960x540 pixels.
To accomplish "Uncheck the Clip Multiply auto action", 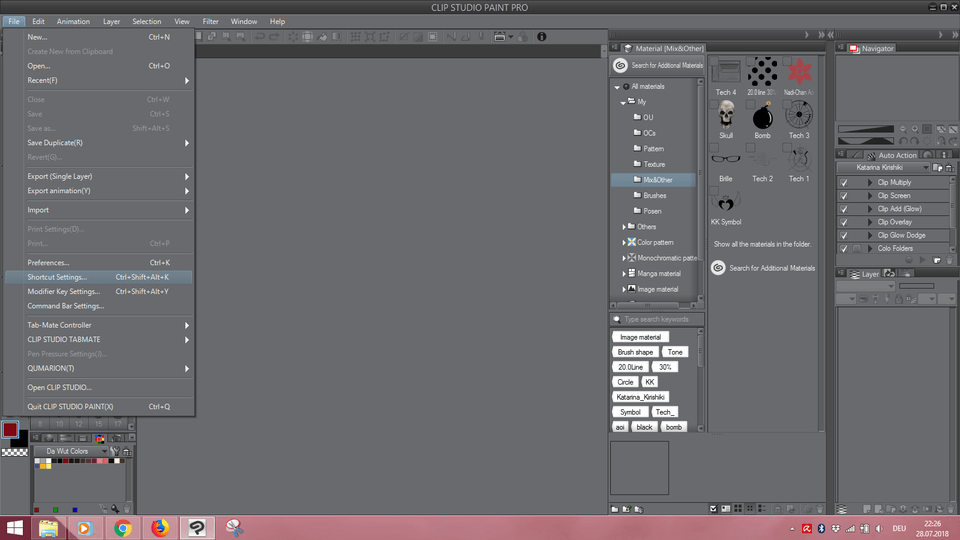I will (x=844, y=183).
